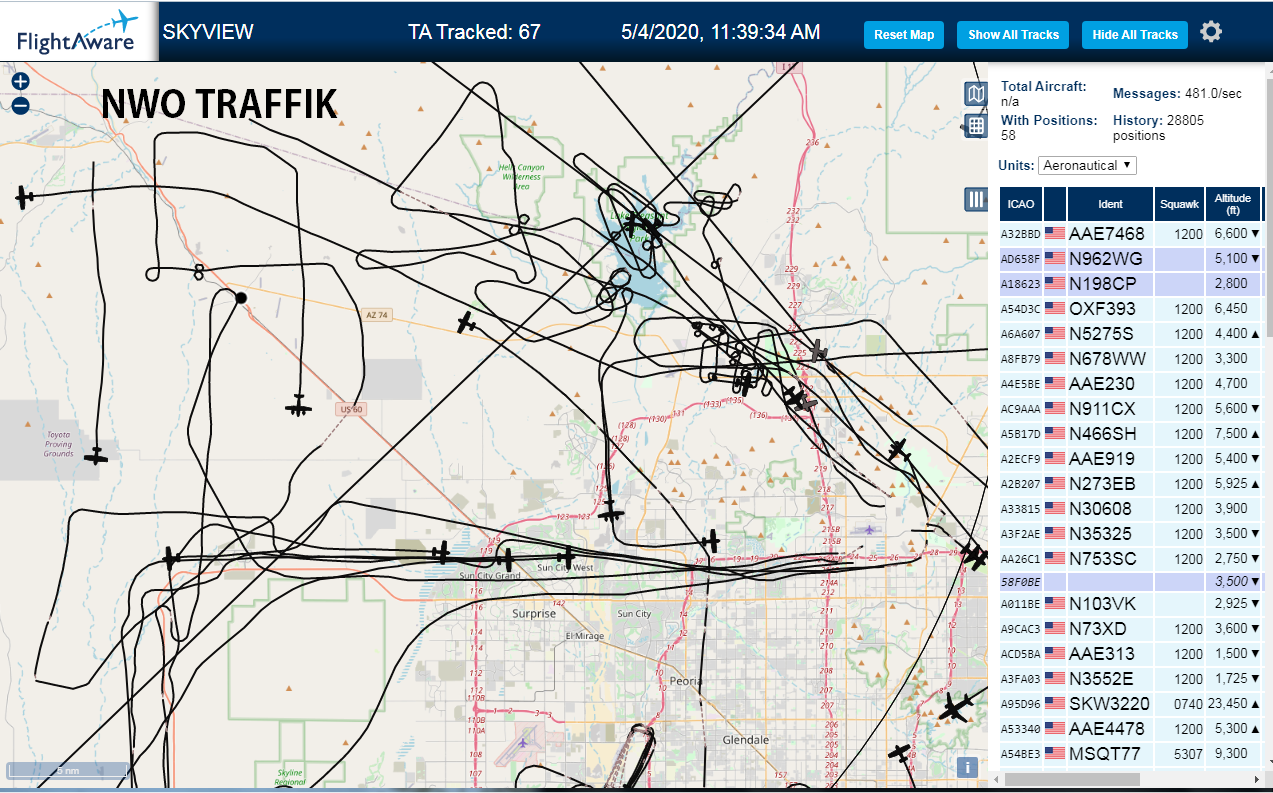Select aircraft row N911CX
The height and width of the screenshot is (793, 1273).
tap(1130, 409)
